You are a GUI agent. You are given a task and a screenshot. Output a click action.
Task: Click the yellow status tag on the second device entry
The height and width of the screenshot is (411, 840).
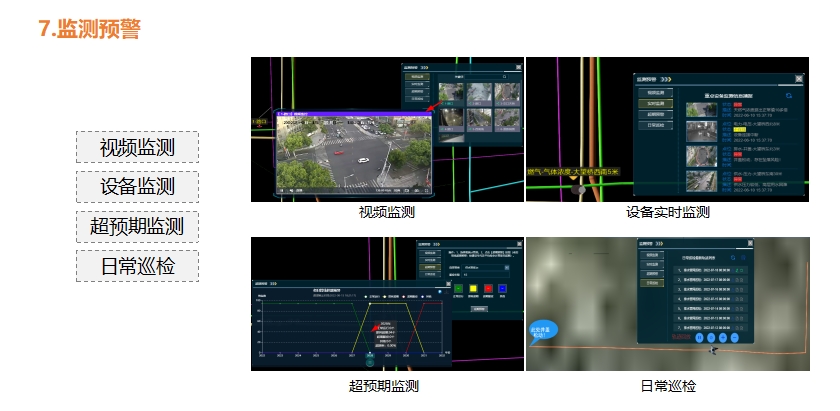(740, 129)
